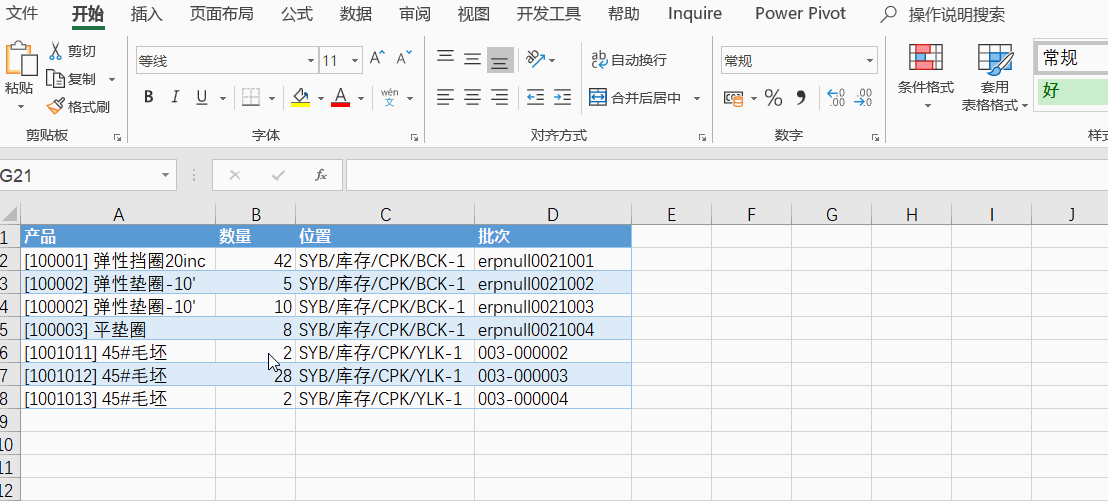Toggle italic formatting
This screenshot has width=1108, height=501.
[x=175, y=98]
